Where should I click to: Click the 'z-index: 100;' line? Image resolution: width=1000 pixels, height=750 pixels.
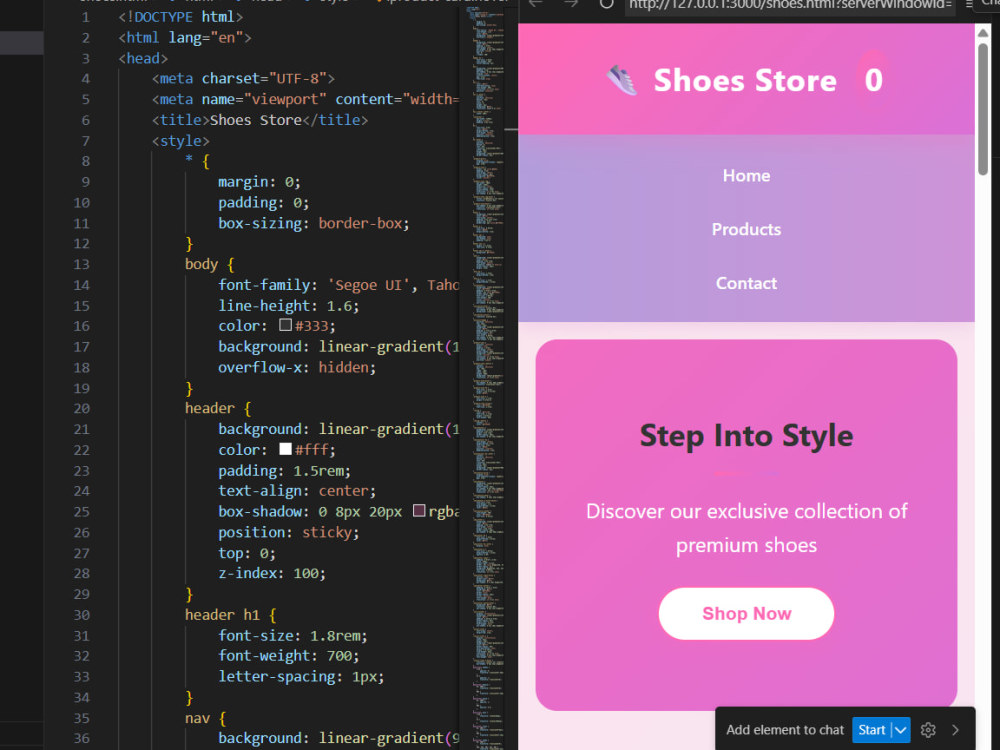(x=272, y=573)
